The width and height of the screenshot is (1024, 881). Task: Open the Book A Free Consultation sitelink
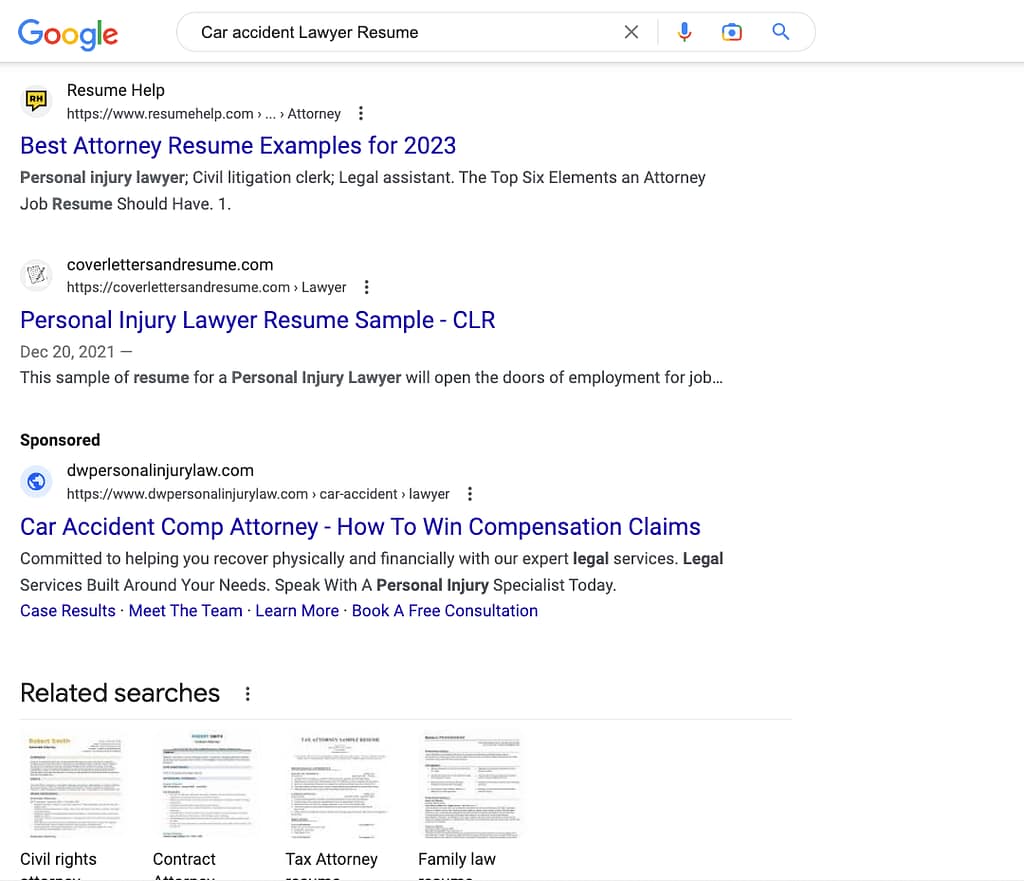point(445,611)
